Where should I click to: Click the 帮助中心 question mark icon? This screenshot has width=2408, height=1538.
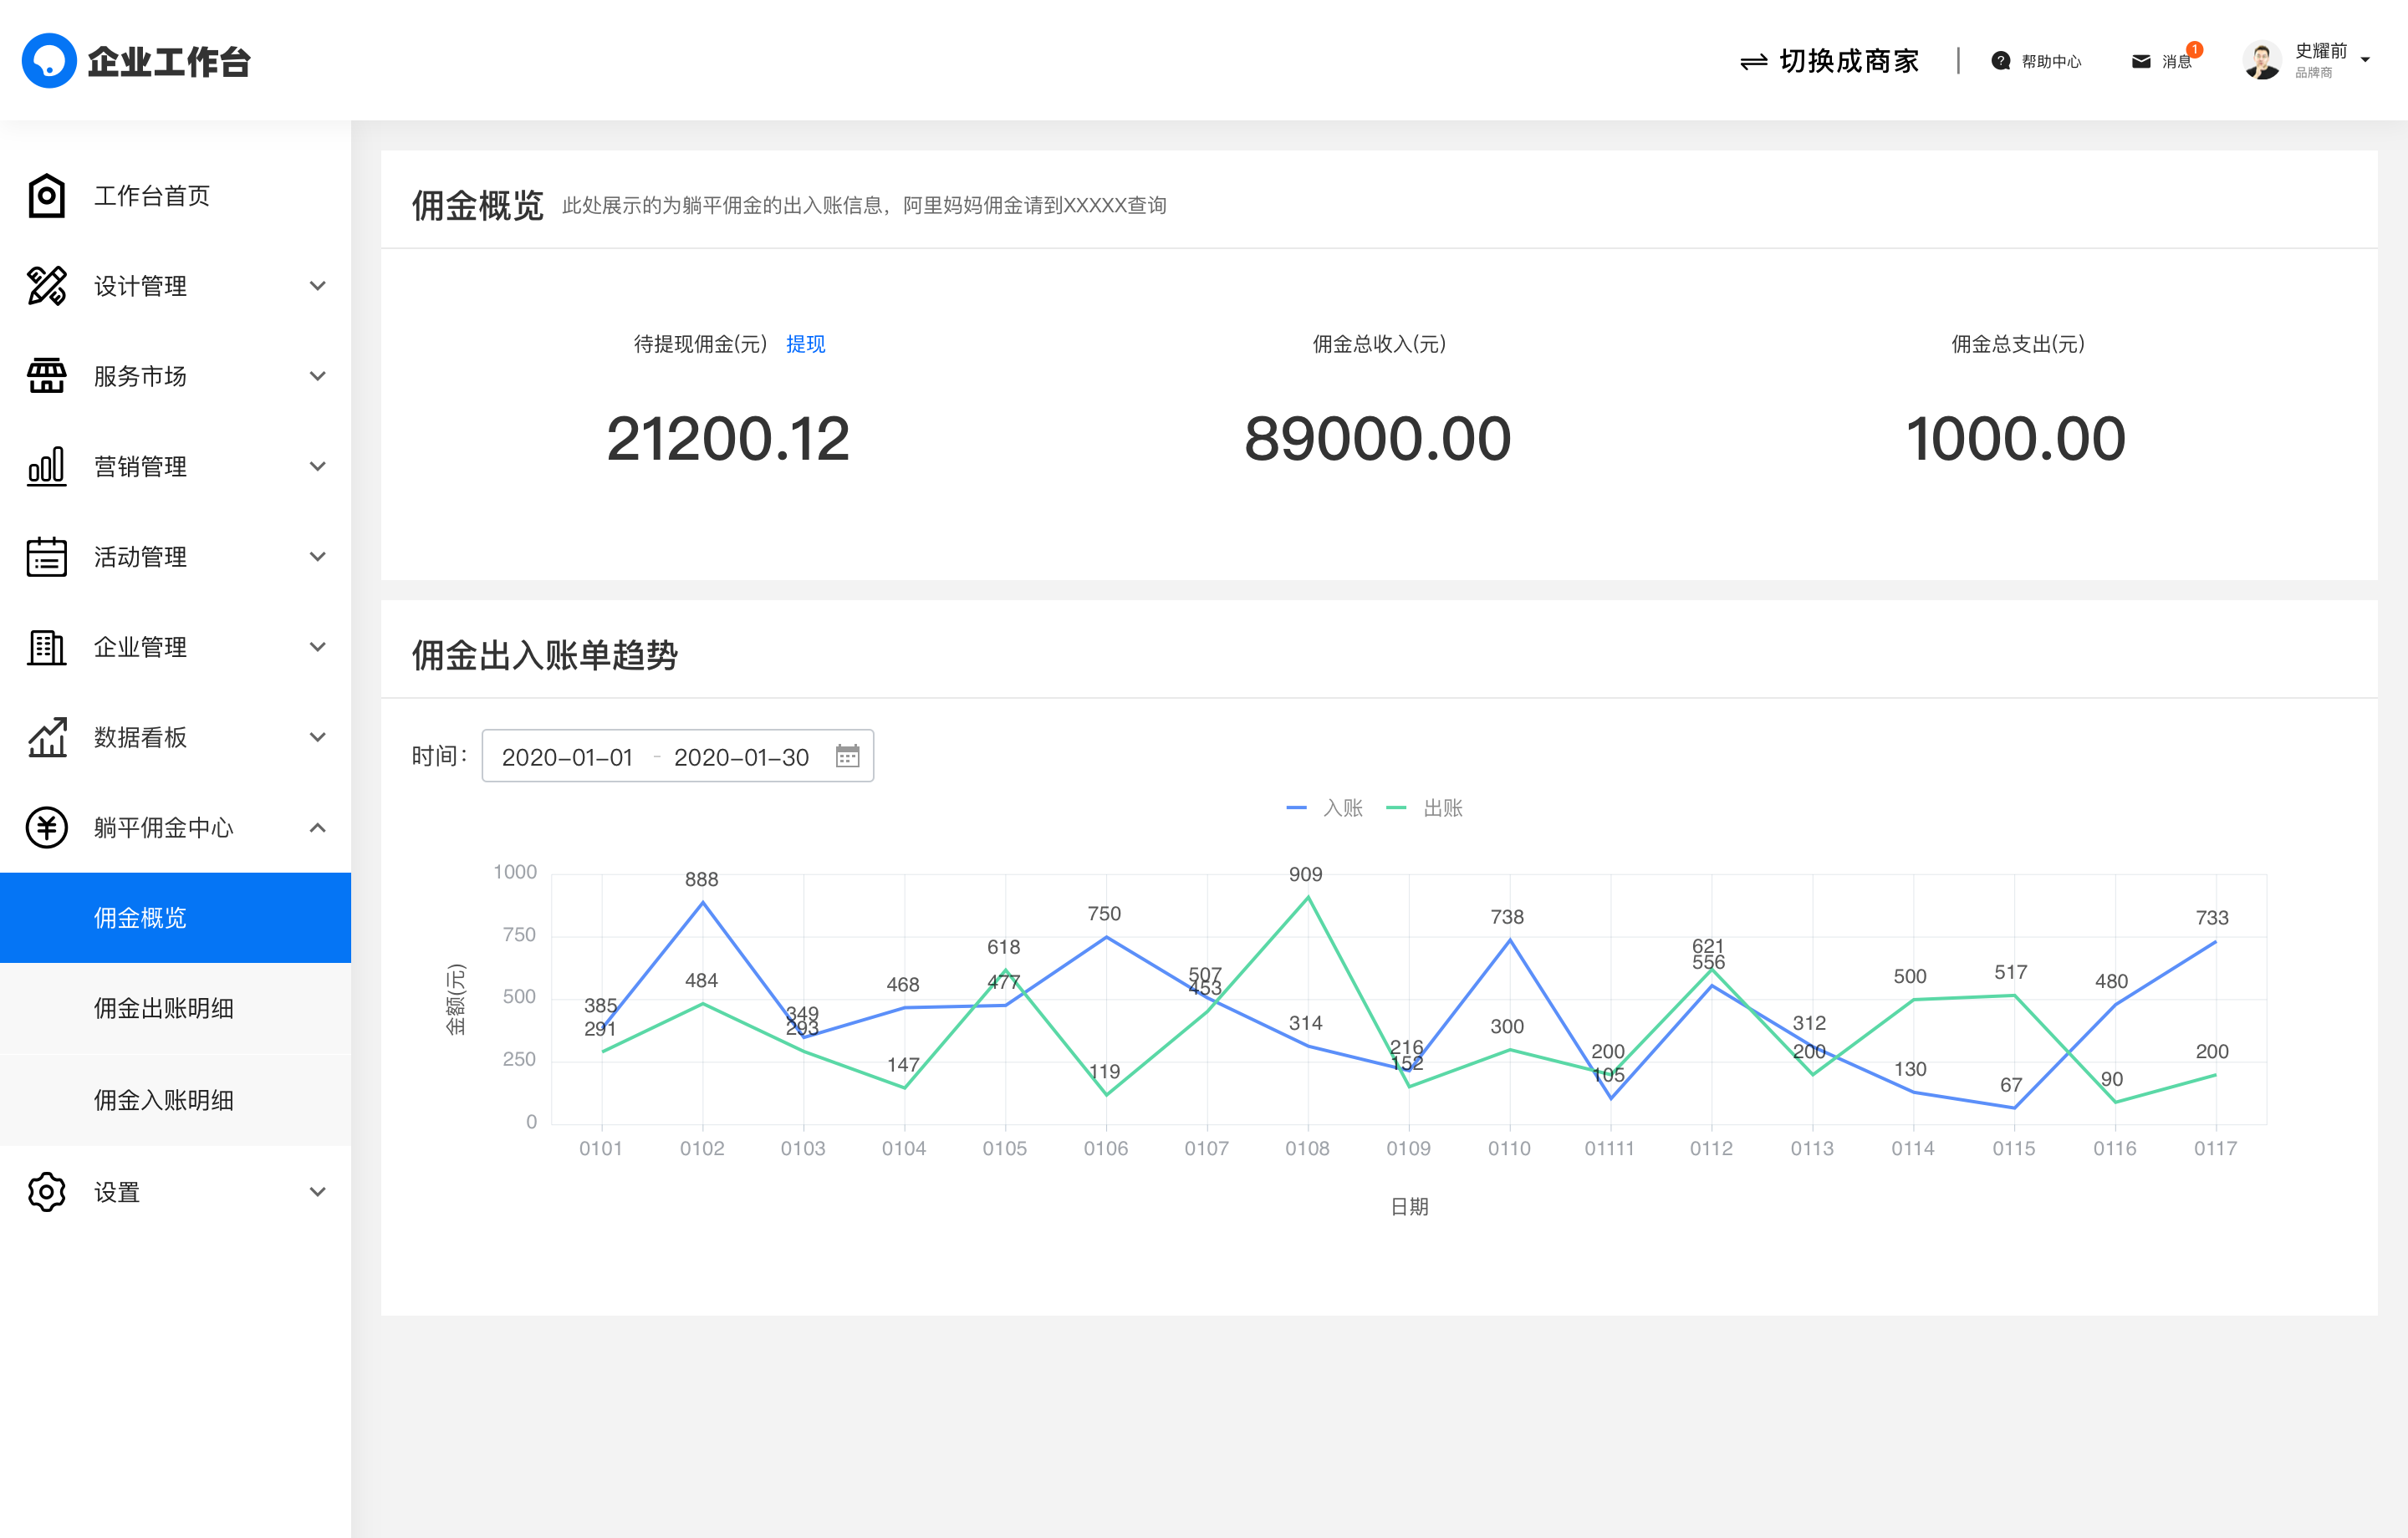coord(2000,61)
